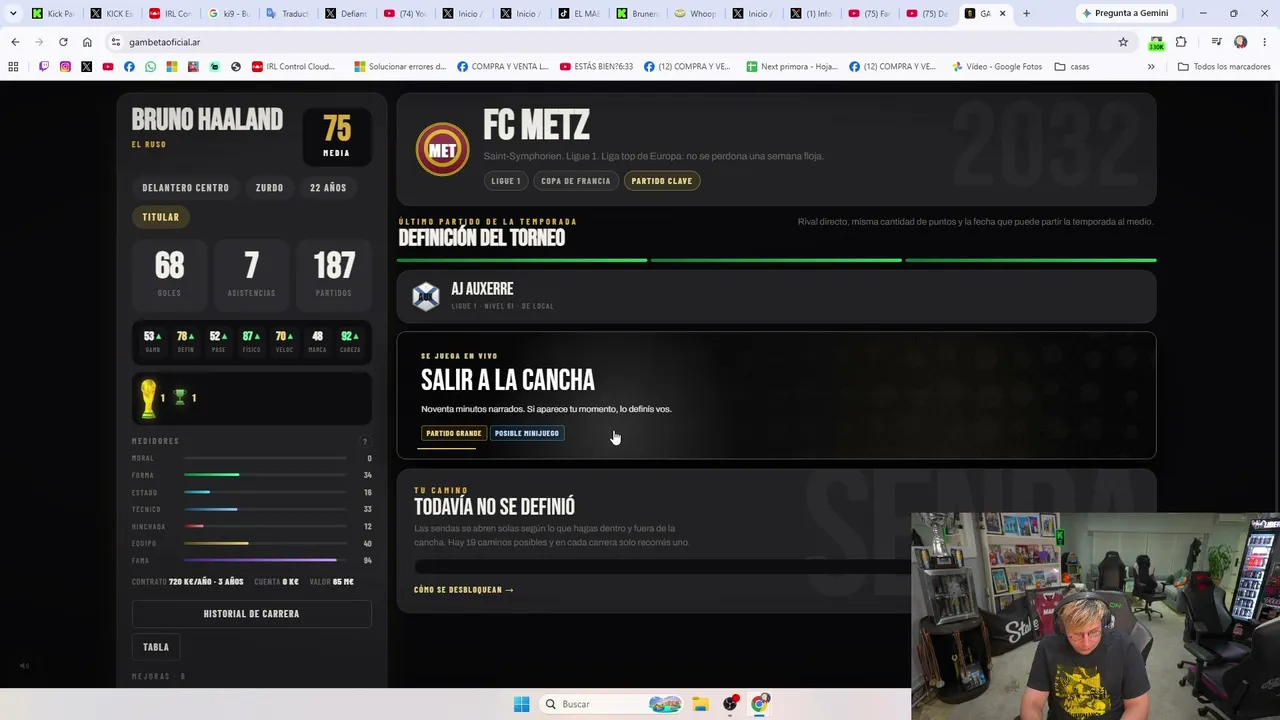
Task: Switch to the IRL Con browser tab
Action: [x=170, y=13]
